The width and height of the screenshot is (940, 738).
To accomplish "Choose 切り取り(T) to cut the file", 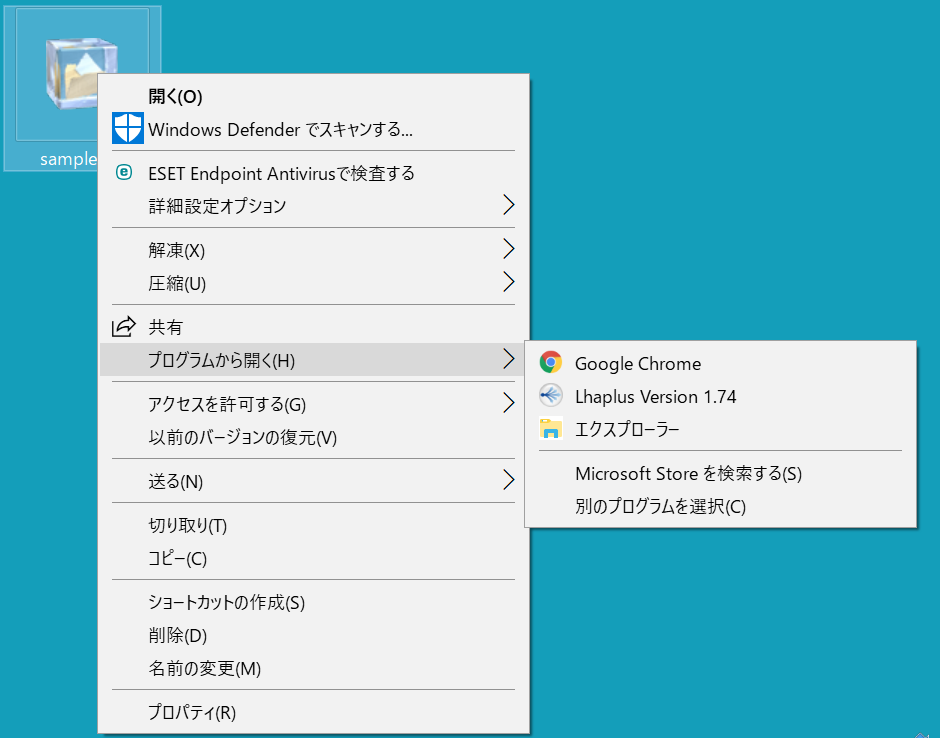I will [313, 525].
